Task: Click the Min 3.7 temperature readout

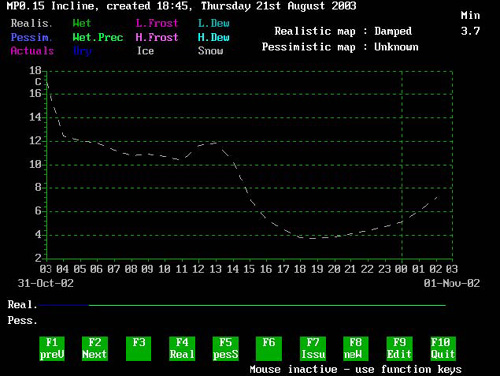Action: point(470,23)
